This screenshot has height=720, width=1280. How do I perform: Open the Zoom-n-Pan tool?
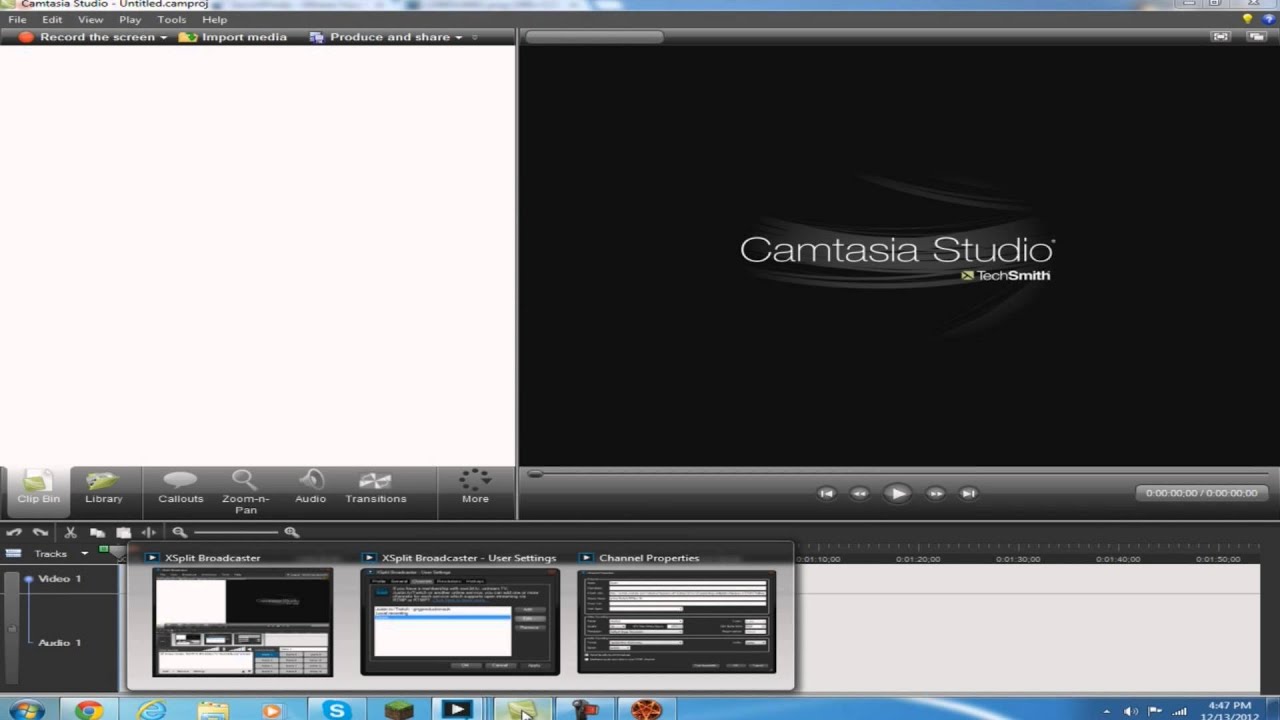tap(245, 491)
